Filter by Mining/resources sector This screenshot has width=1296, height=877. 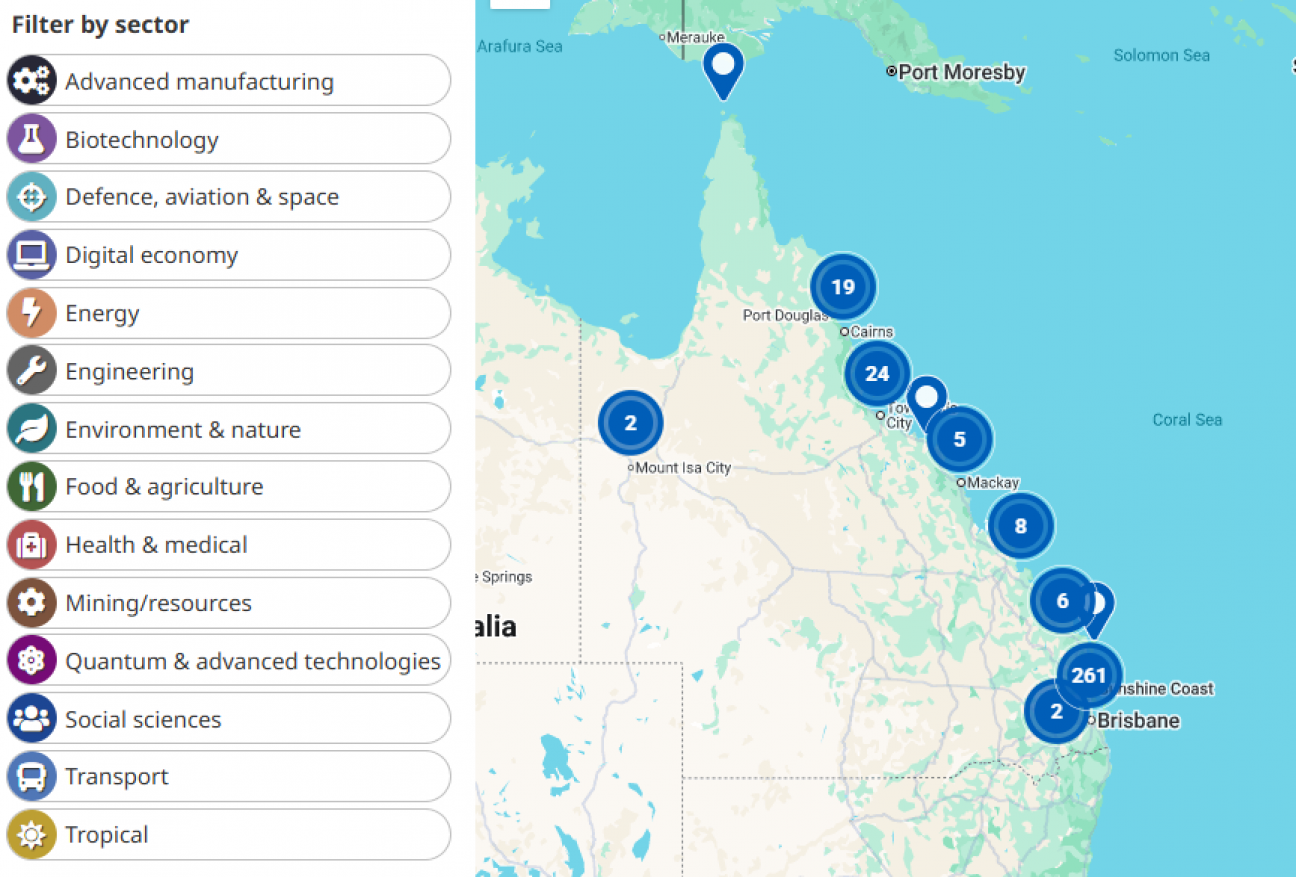pos(229,603)
